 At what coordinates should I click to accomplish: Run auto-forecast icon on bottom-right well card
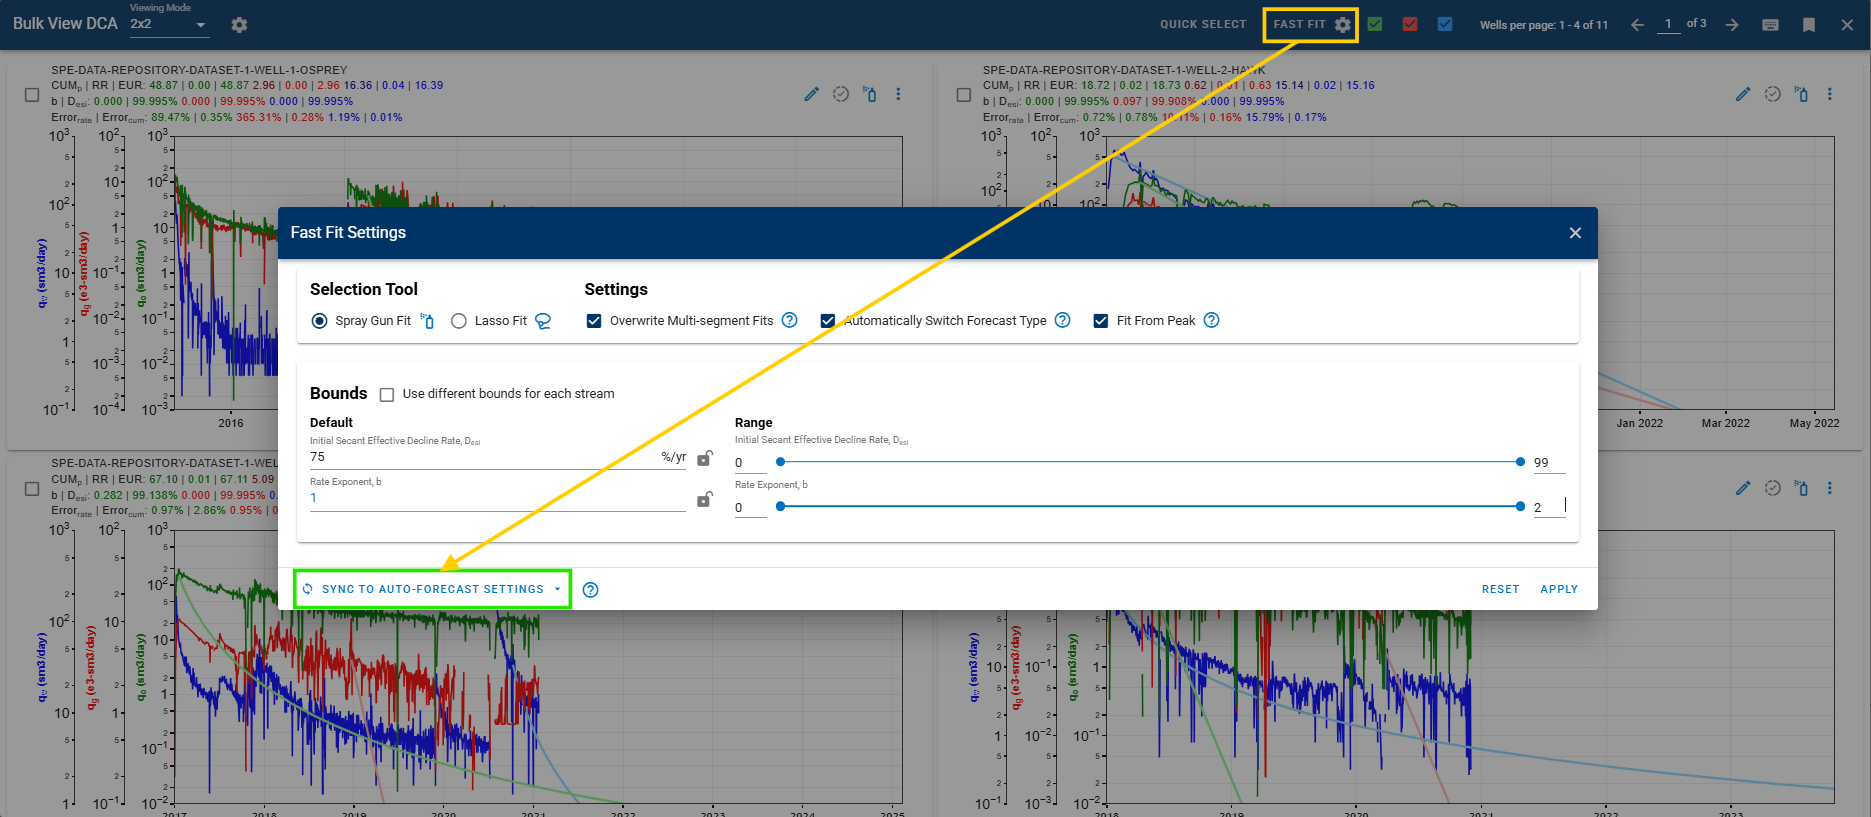(x=1772, y=488)
